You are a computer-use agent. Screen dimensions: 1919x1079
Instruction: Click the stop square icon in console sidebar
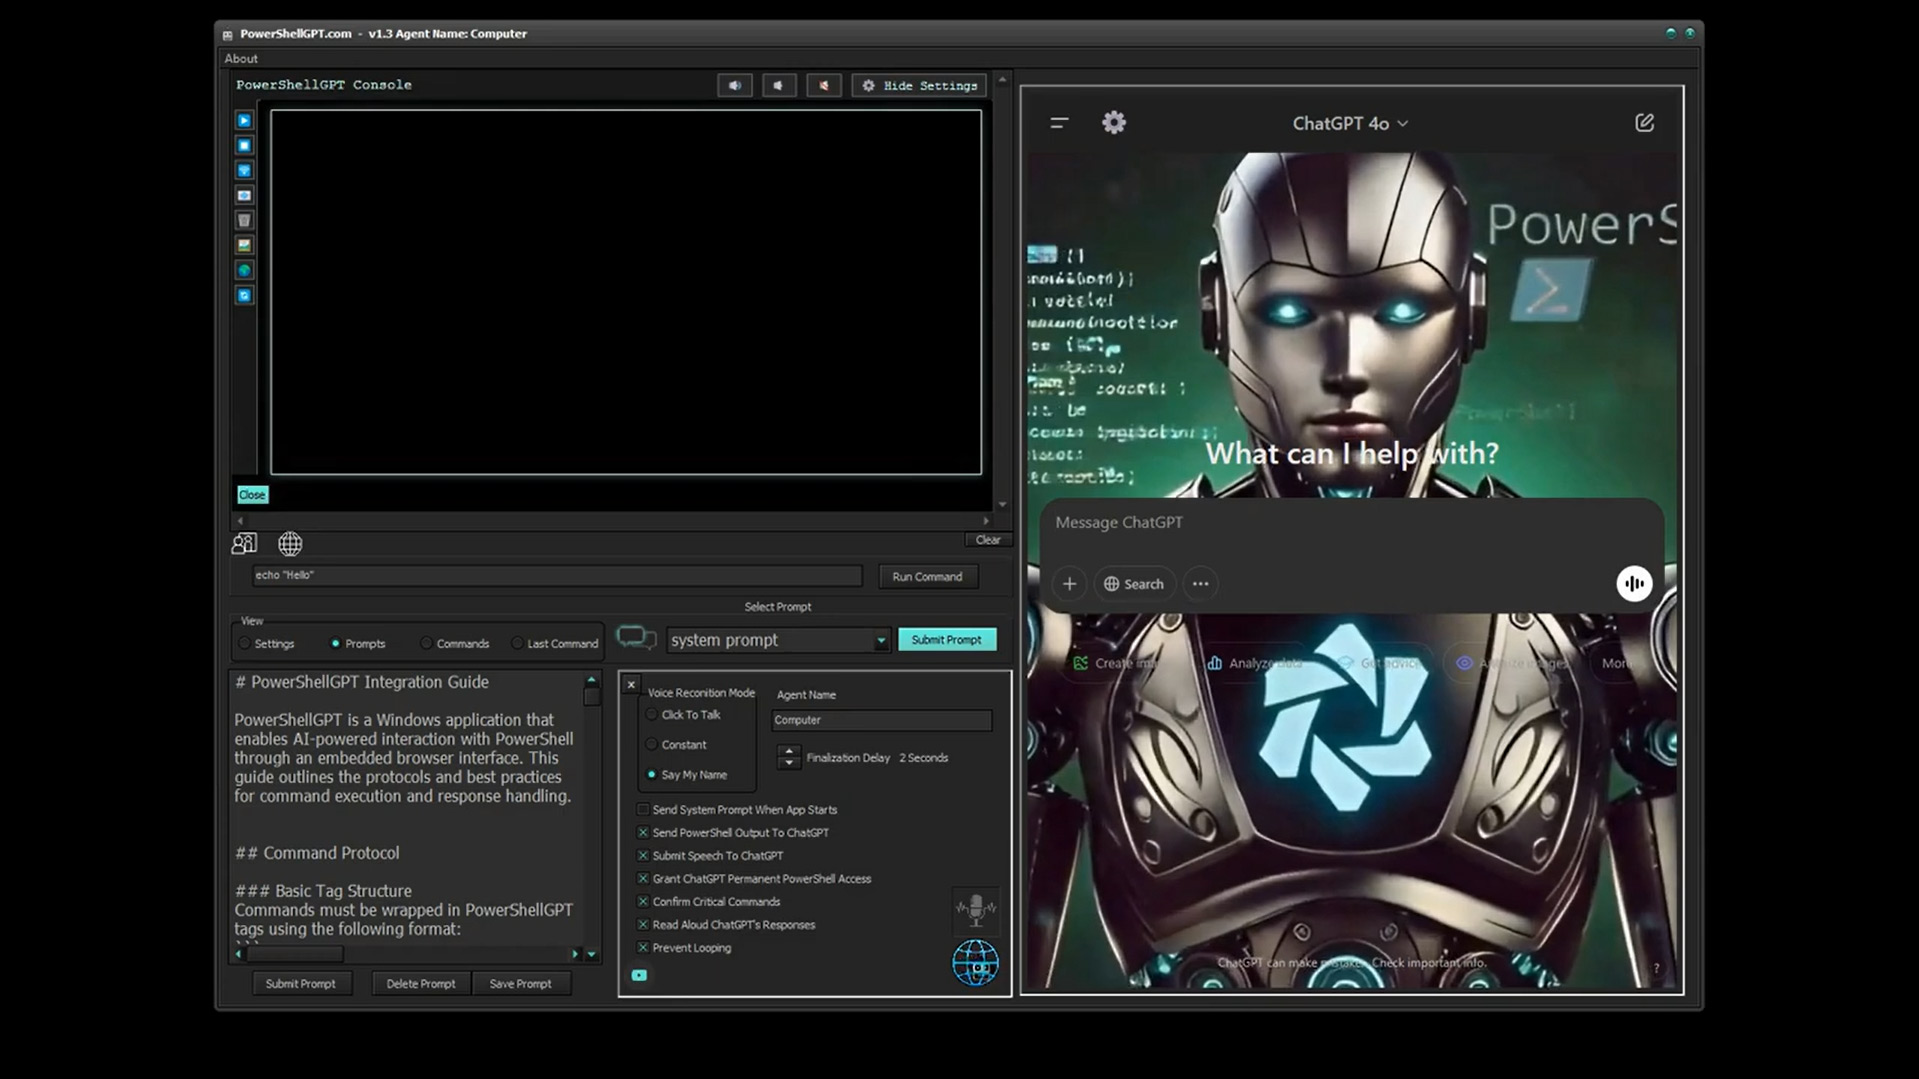click(x=244, y=145)
